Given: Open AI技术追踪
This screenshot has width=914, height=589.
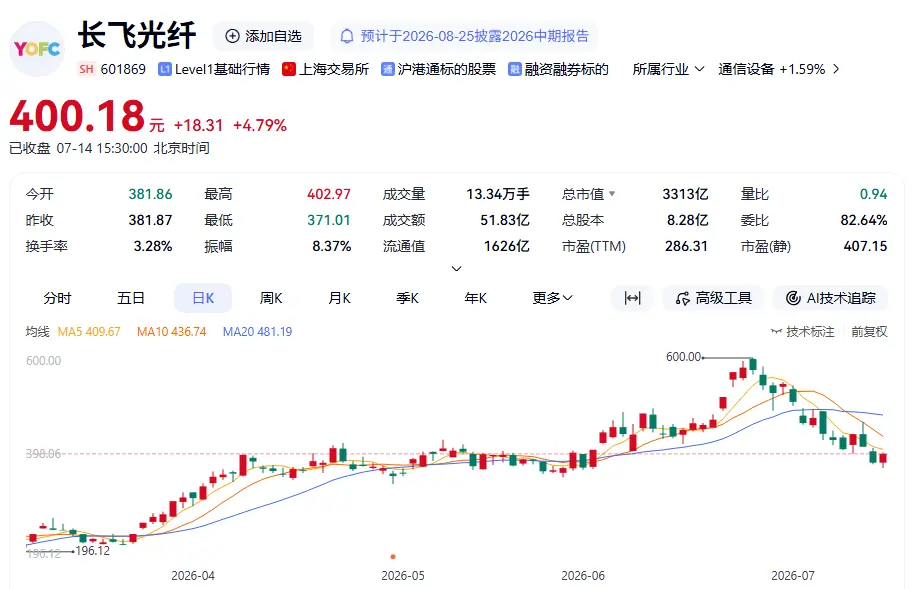Looking at the screenshot, I should tap(830, 299).
